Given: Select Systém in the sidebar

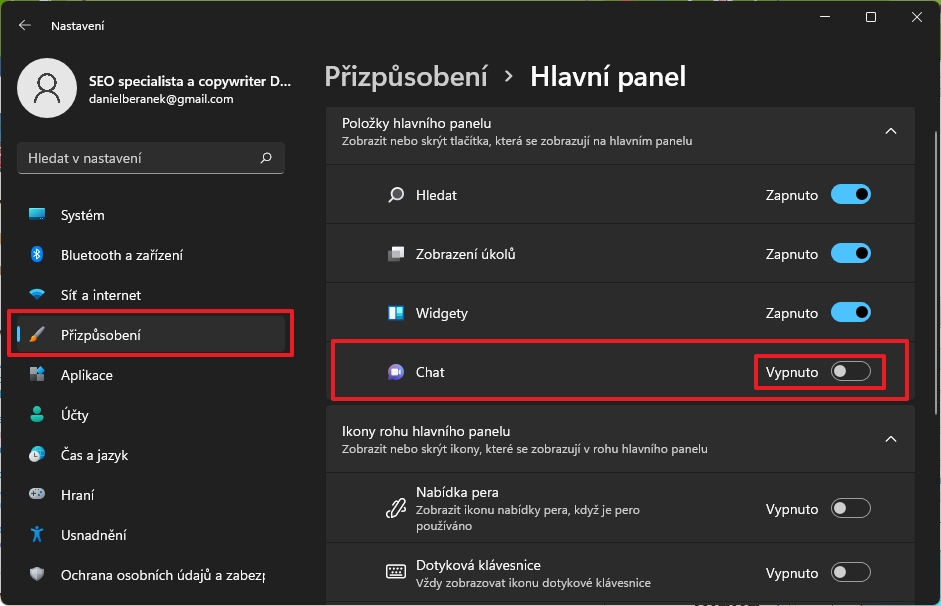Looking at the screenshot, I should click(x=82, y=215).
